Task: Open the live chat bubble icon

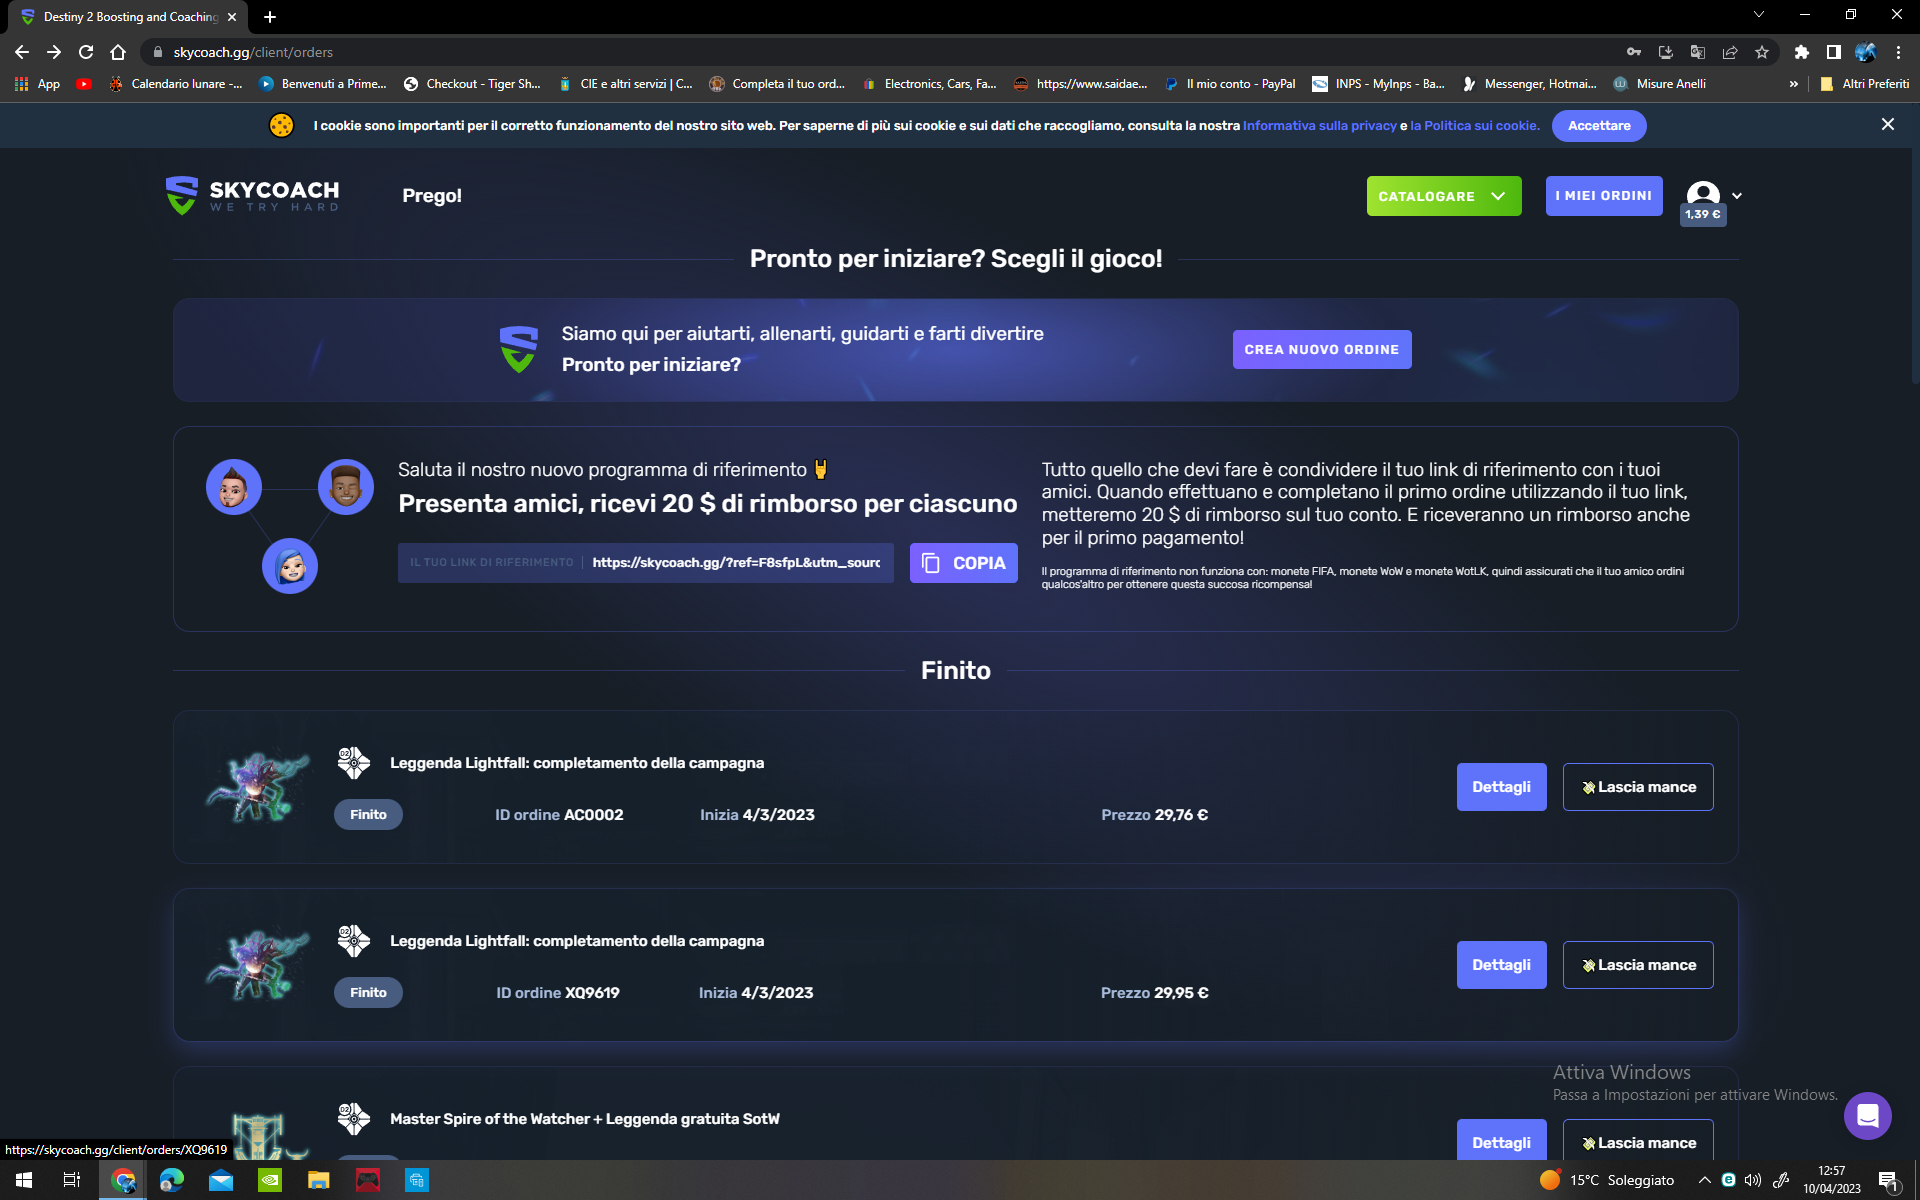Action: point(1868,1116)
